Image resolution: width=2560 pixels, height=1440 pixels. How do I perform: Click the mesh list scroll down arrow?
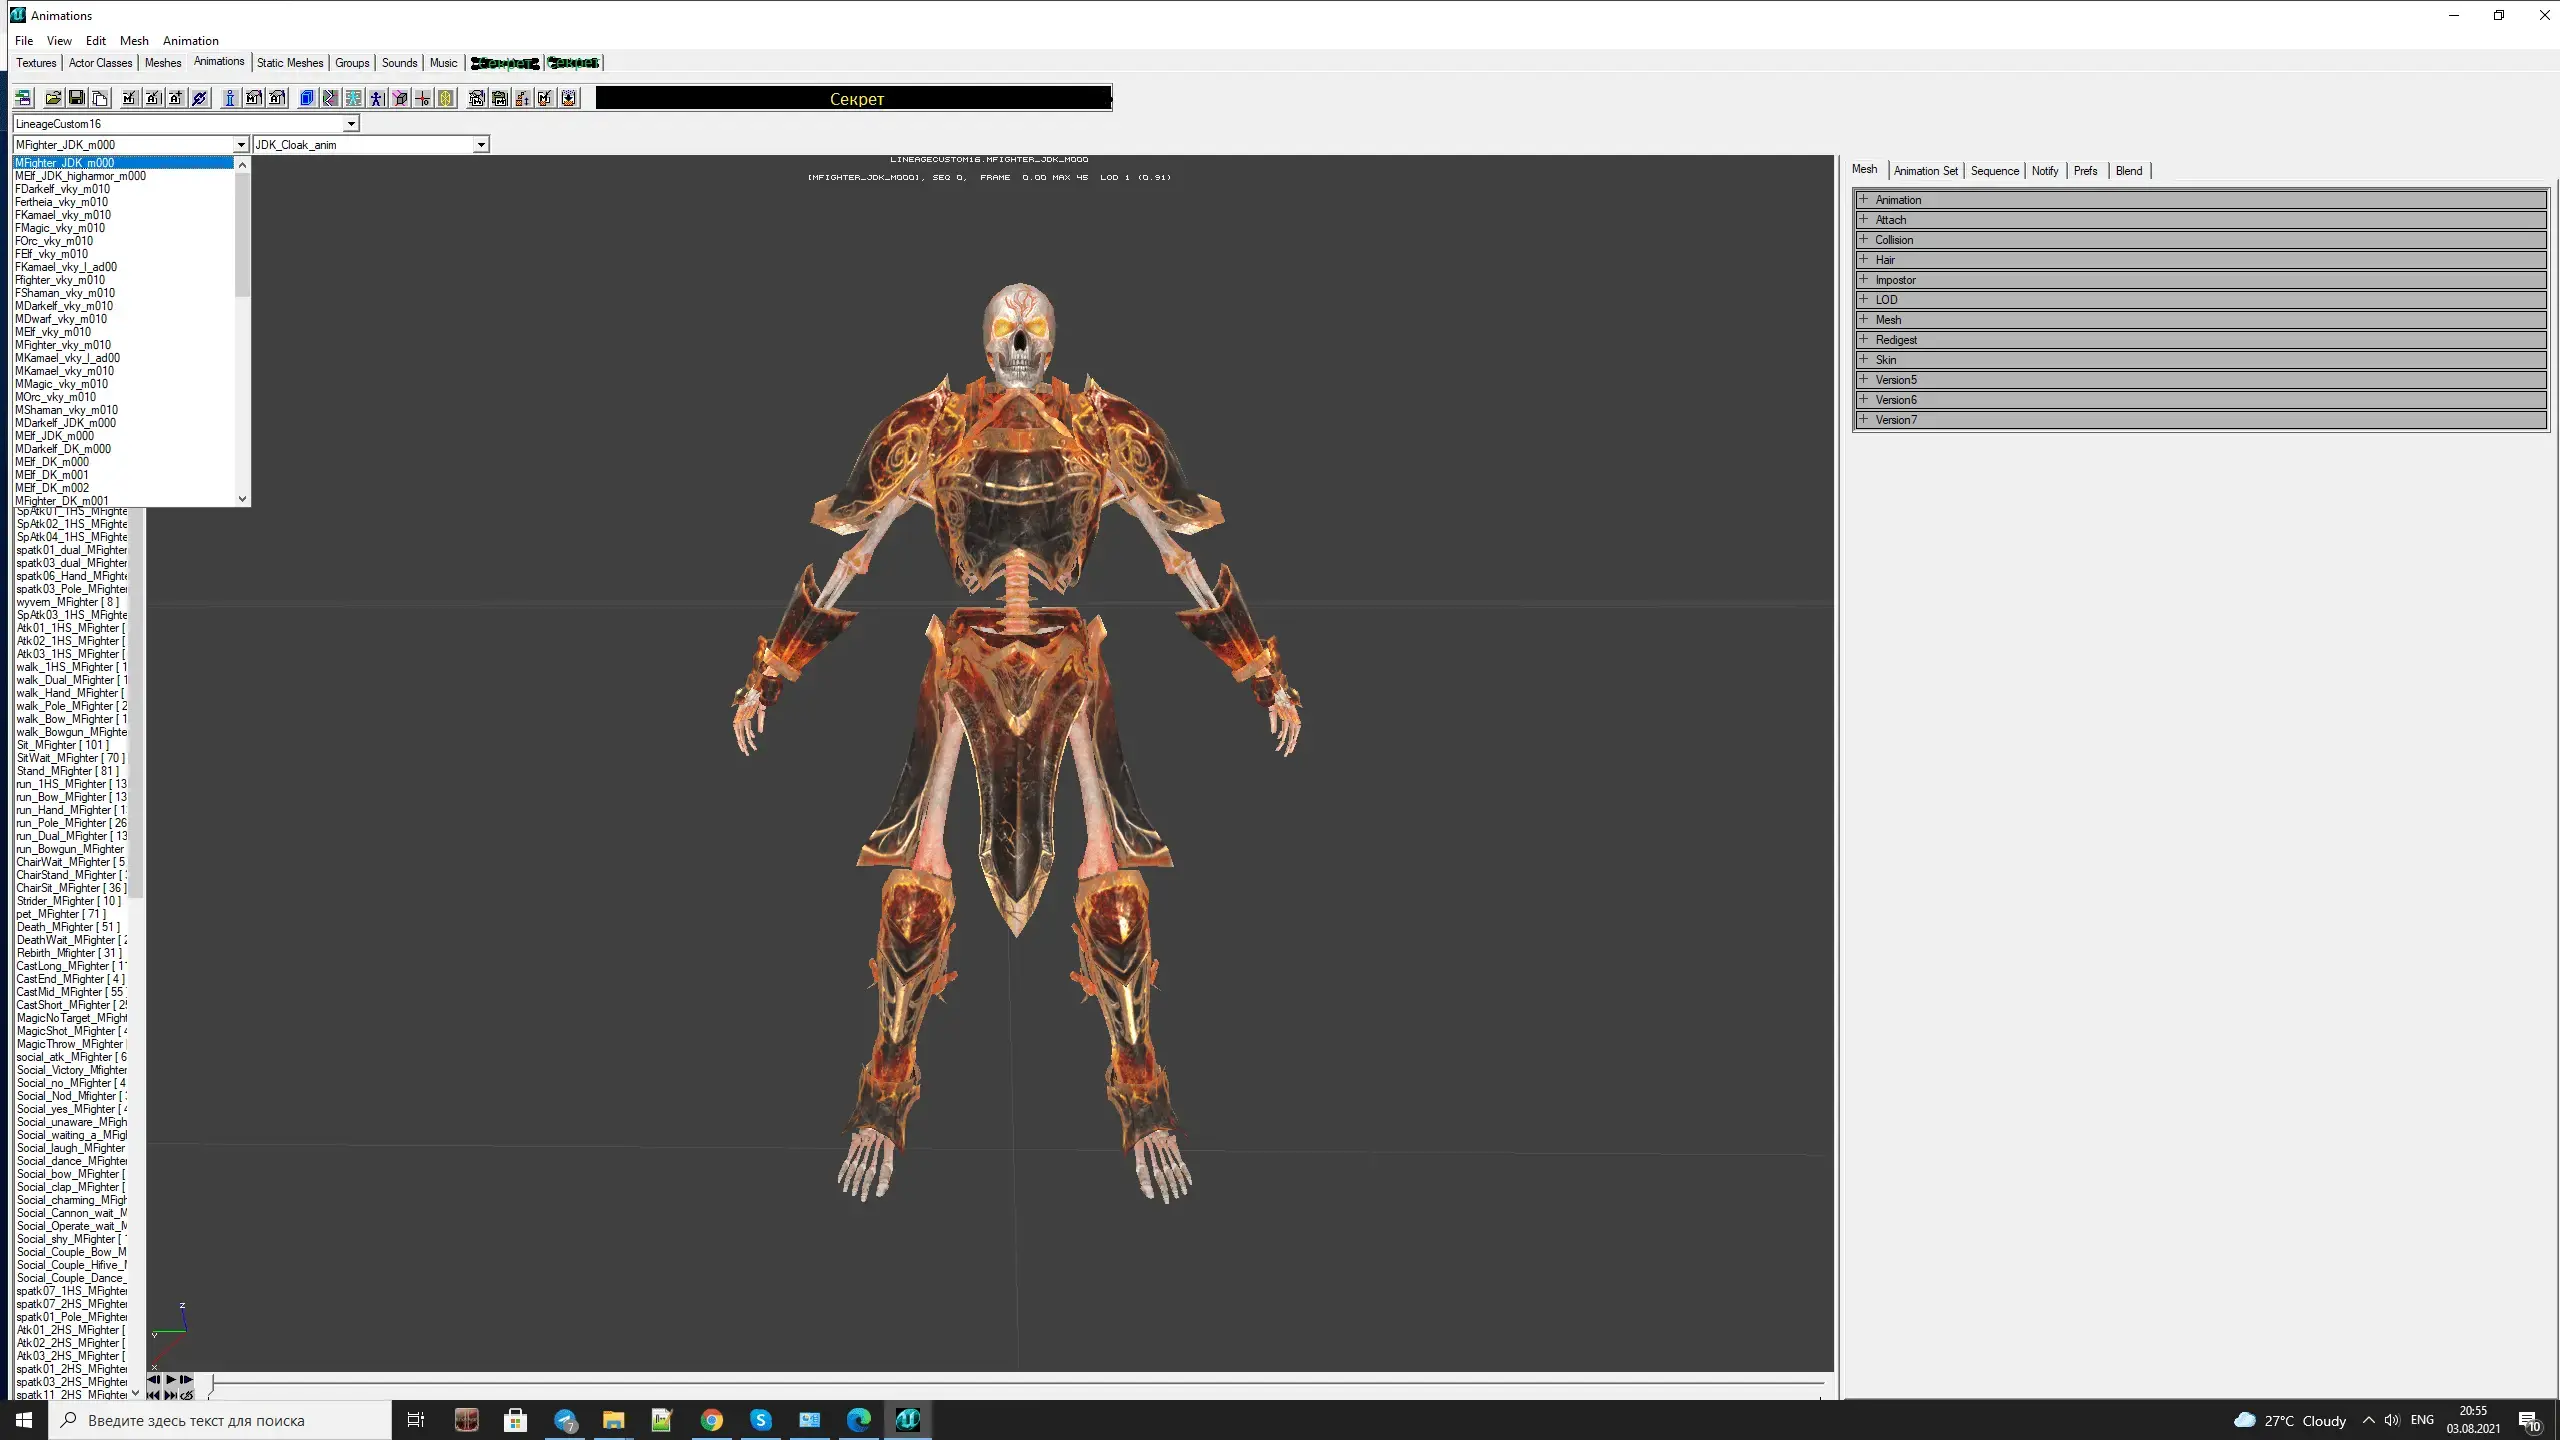point(242,499)
